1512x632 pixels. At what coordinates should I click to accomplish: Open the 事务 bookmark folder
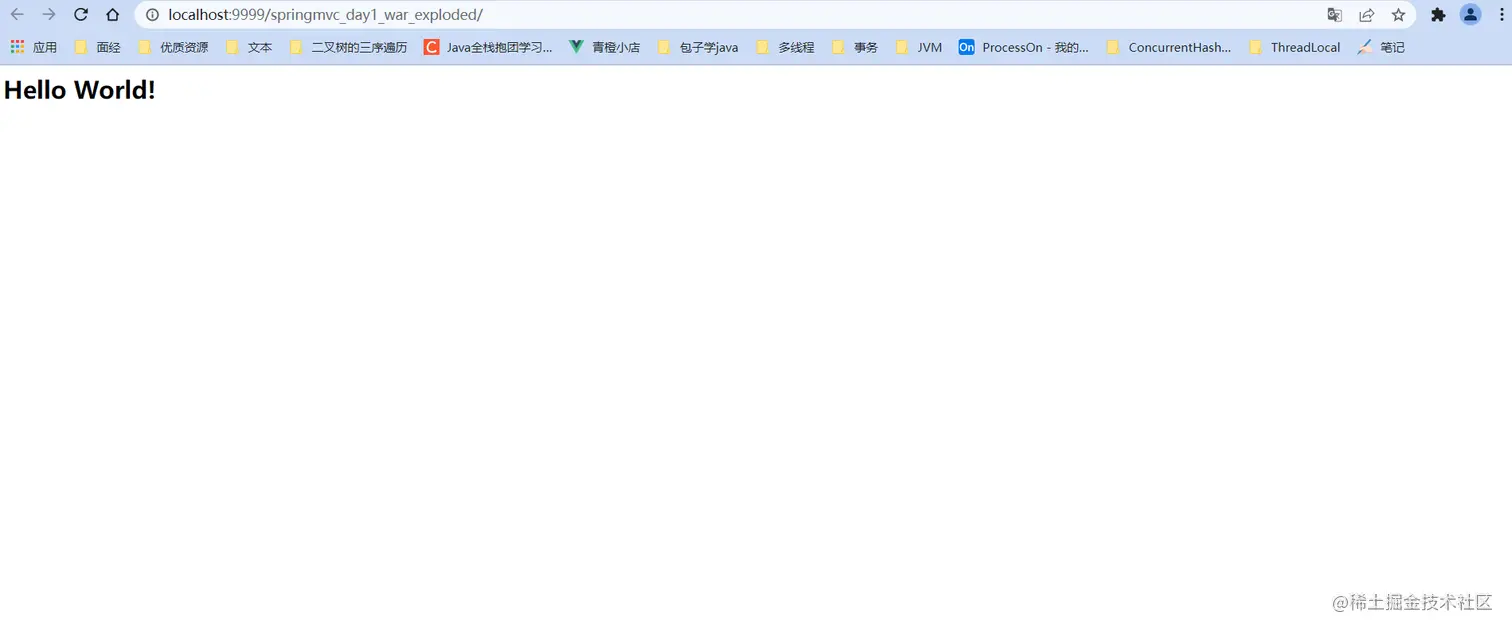[855, 47]
